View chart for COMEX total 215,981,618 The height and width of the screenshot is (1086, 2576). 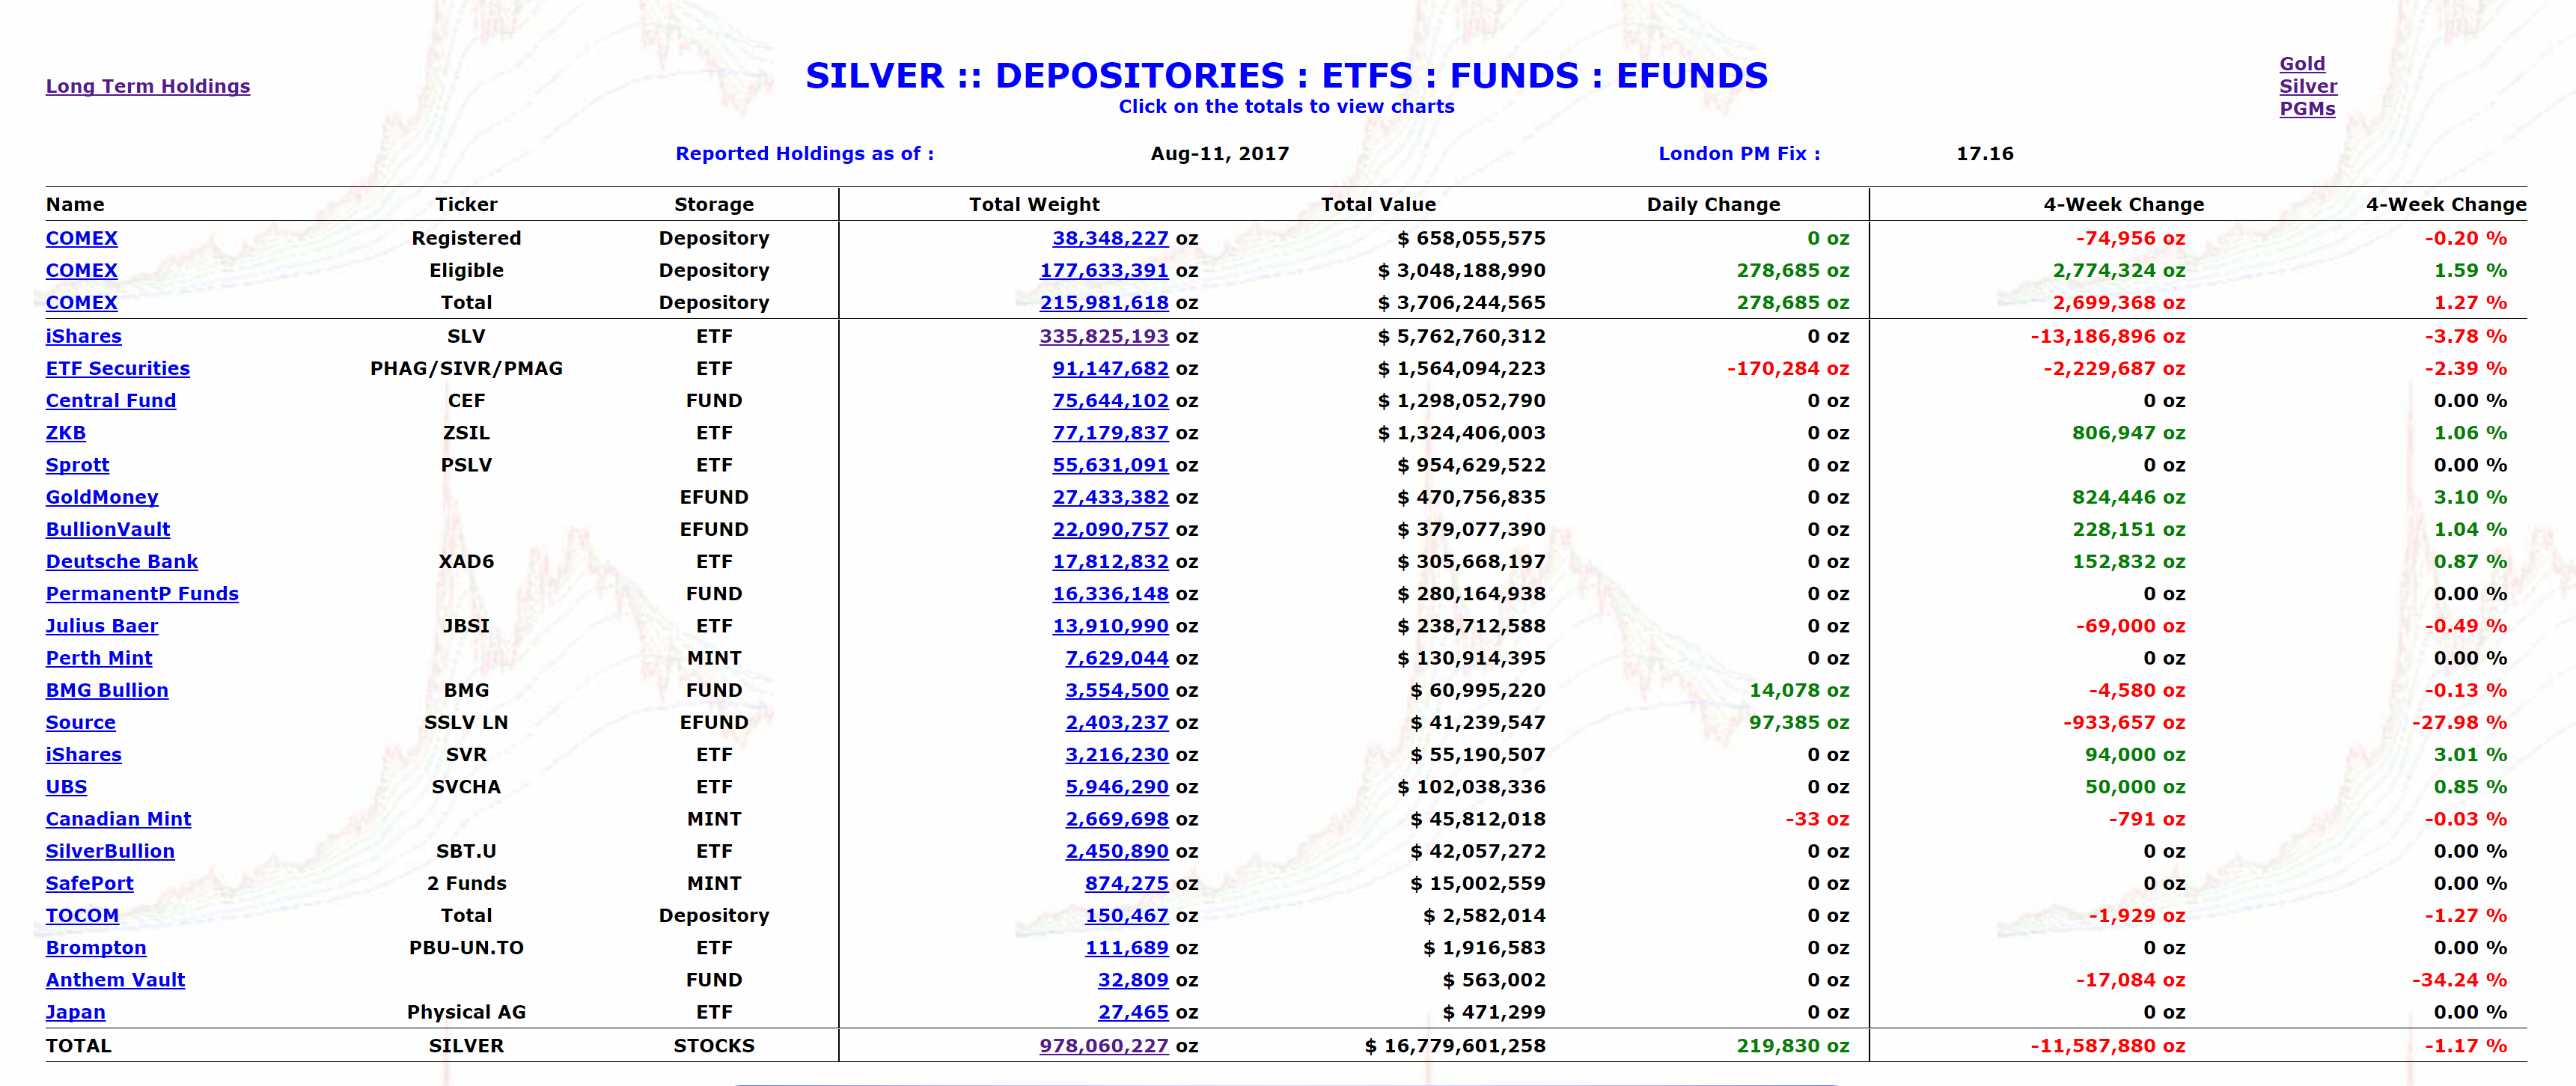click(1104, 302)
